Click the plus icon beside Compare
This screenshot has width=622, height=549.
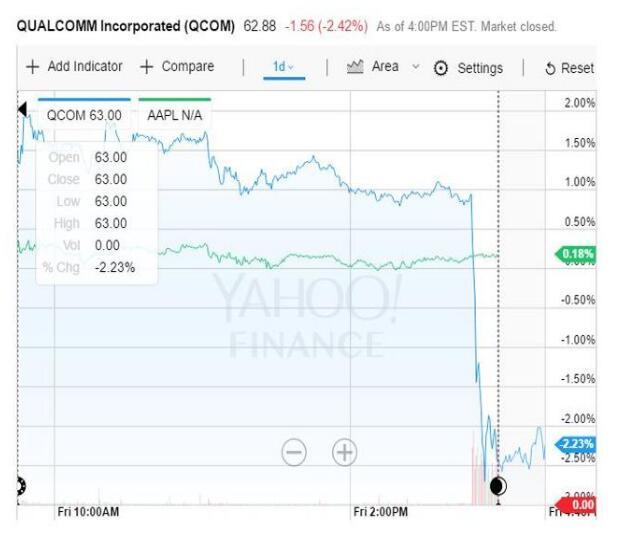point(146,67)
